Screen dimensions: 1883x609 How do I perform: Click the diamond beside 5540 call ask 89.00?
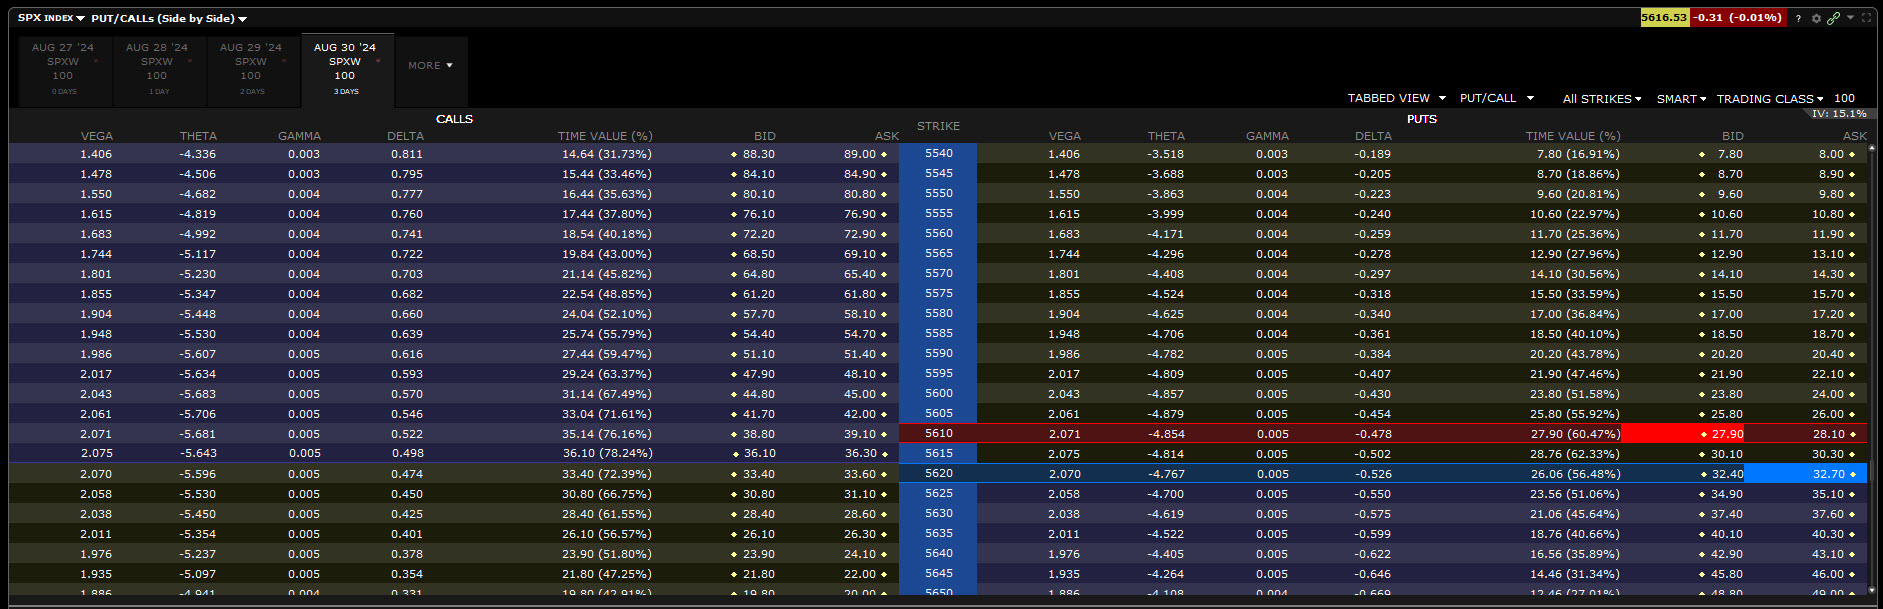coord(884,155)
